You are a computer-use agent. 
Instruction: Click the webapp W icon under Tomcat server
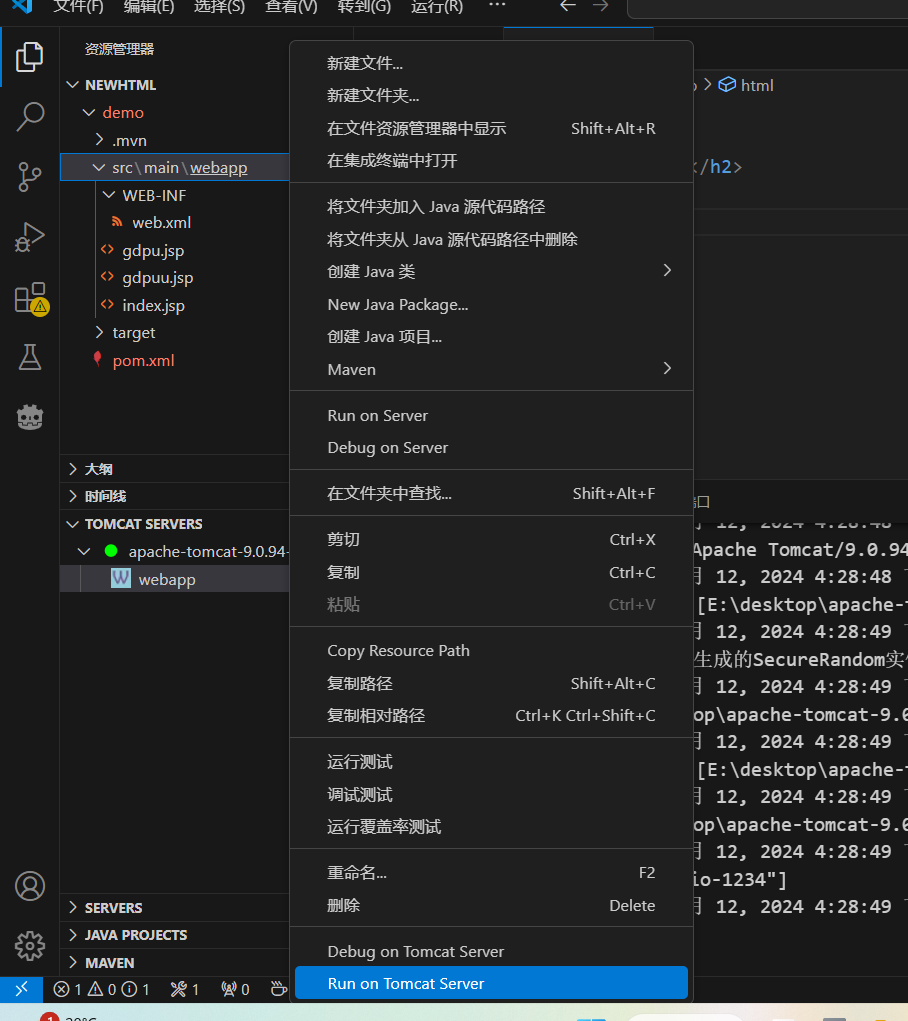121,578
